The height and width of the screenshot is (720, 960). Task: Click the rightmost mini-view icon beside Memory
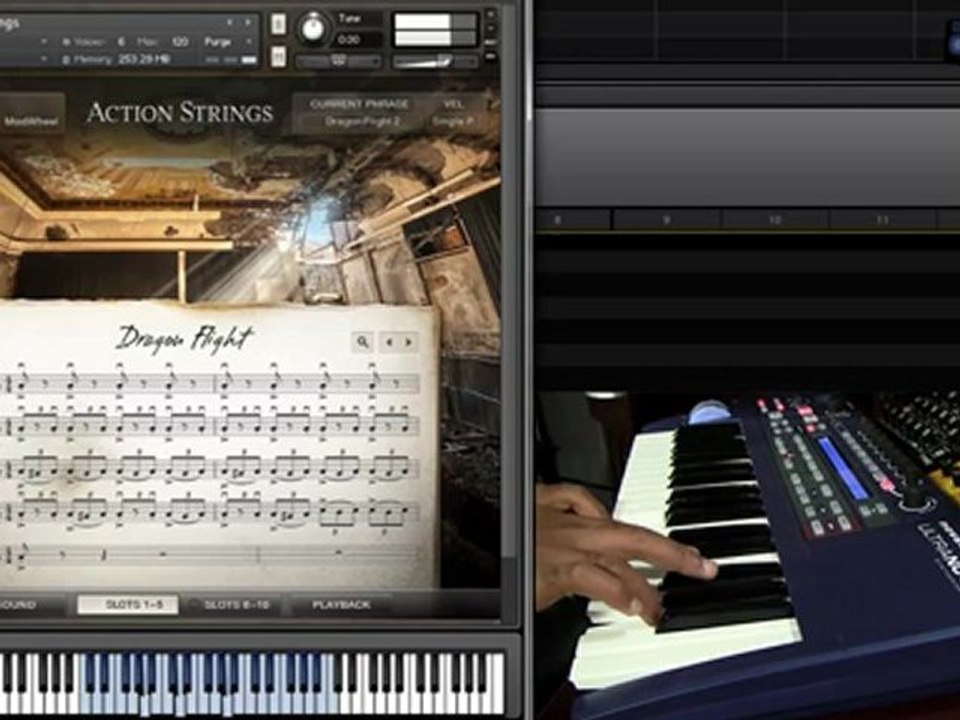[x=249, y=60]
